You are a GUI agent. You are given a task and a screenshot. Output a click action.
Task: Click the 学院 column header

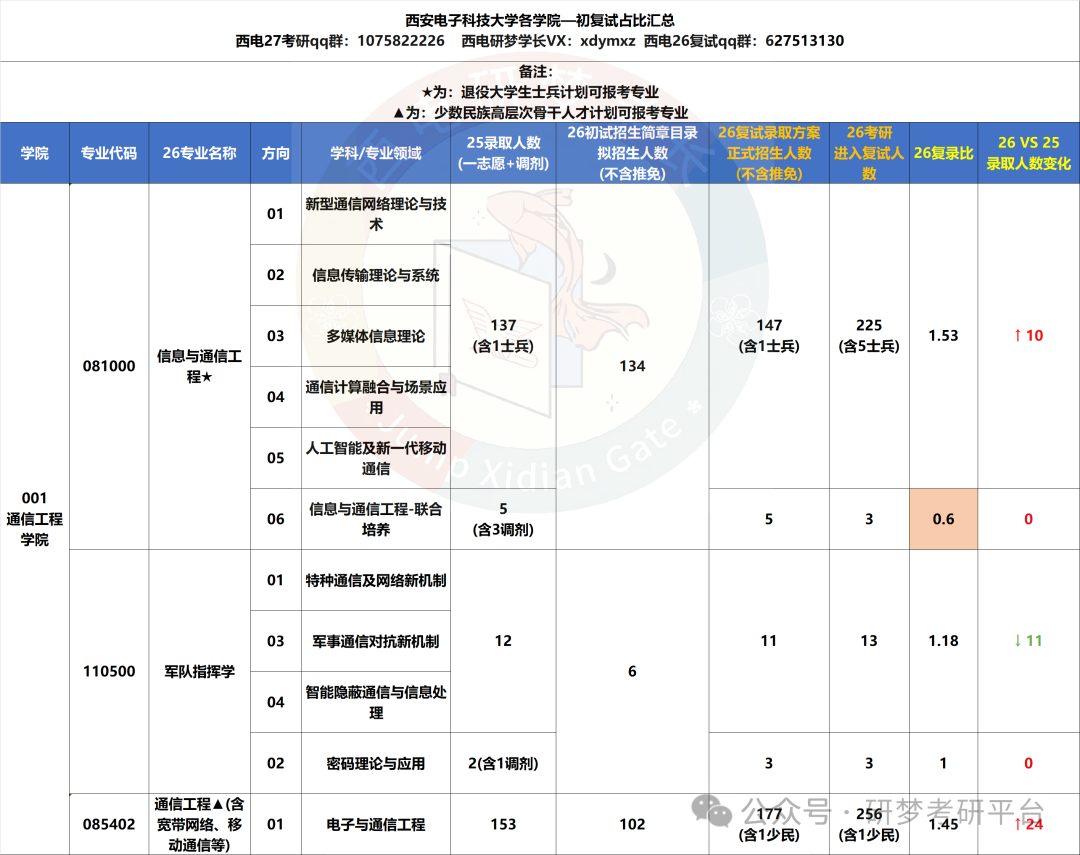click(x=34, y=153)
